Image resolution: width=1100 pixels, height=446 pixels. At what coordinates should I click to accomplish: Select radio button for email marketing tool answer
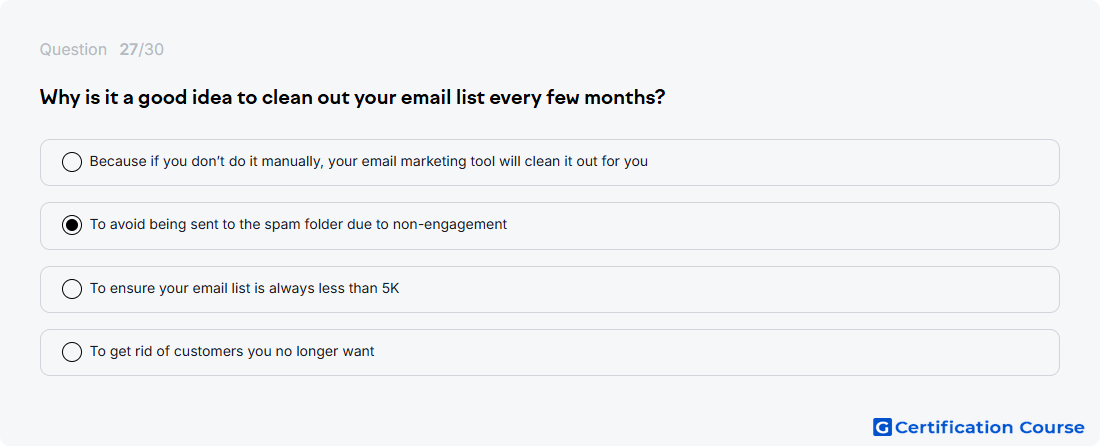(x=72, y=162)
